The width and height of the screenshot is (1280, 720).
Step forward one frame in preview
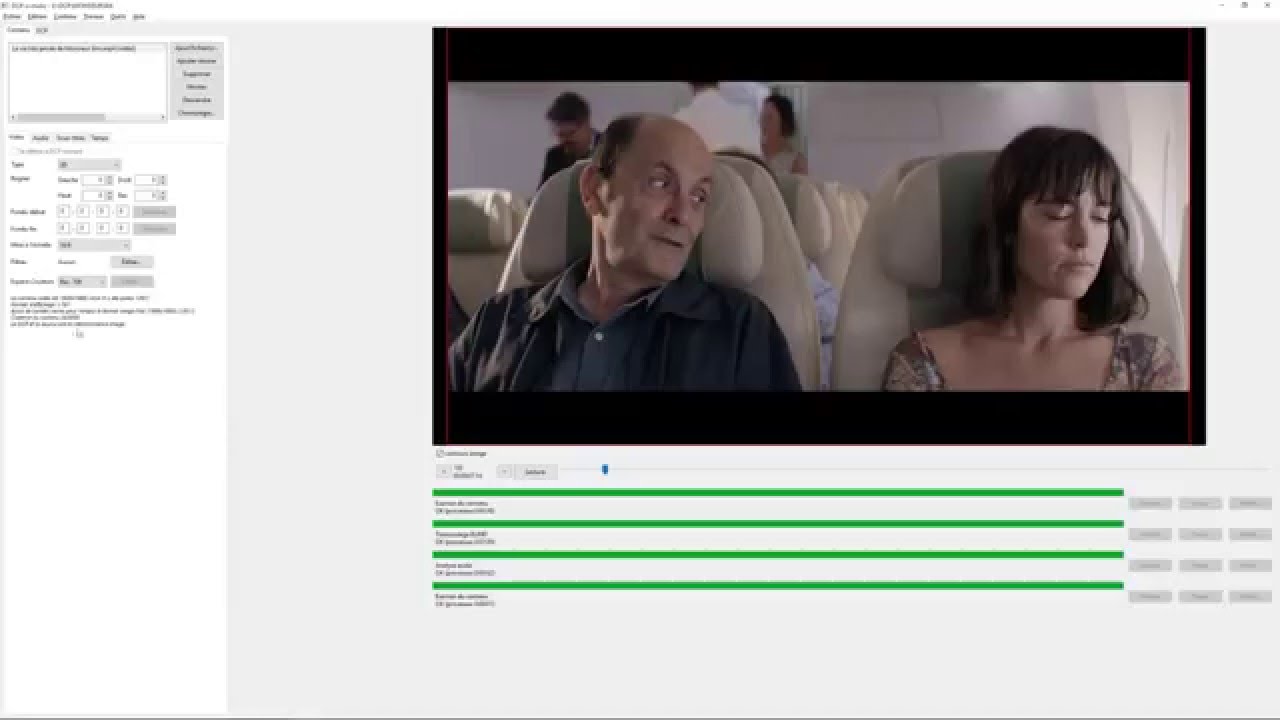[505, 471]
